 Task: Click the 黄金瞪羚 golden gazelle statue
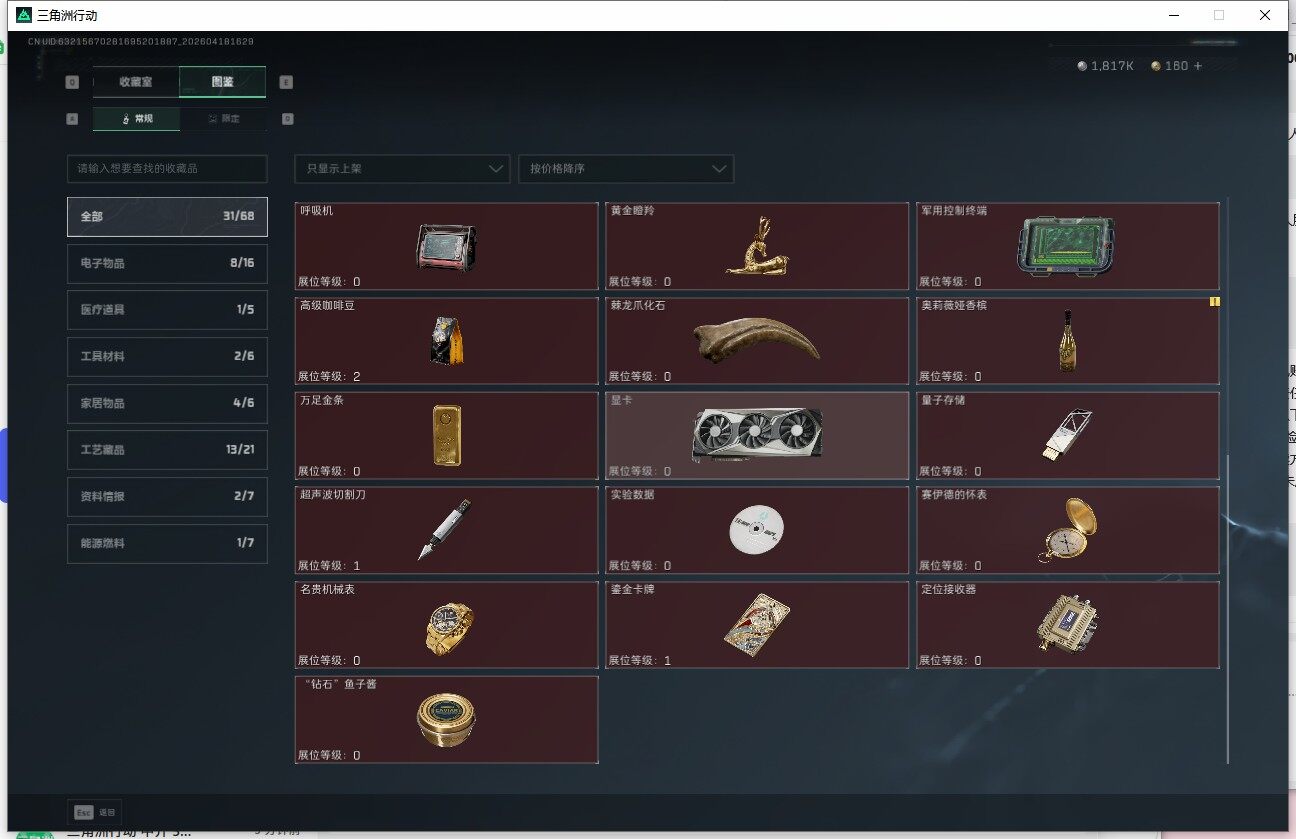pyautogui.click(x=757, y=245)
